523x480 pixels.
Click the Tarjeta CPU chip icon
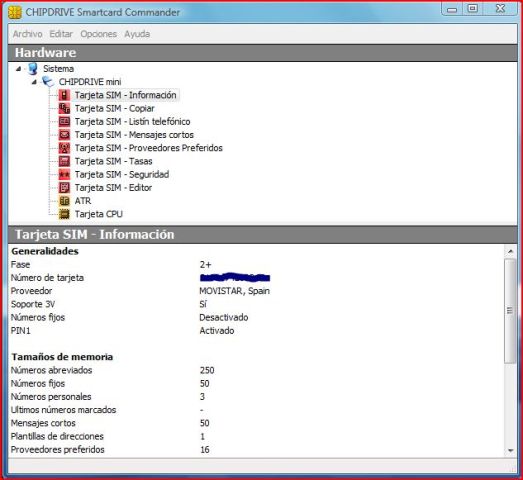click(64, 214)
